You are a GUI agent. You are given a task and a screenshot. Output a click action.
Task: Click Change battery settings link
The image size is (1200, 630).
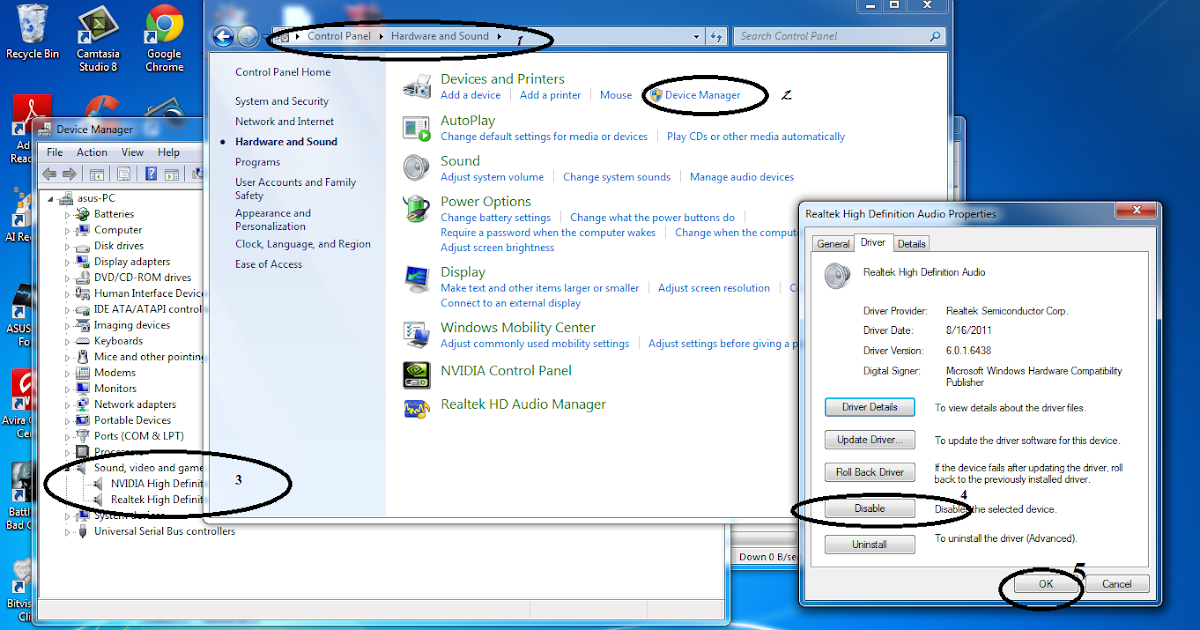click(x=496, y=217)
